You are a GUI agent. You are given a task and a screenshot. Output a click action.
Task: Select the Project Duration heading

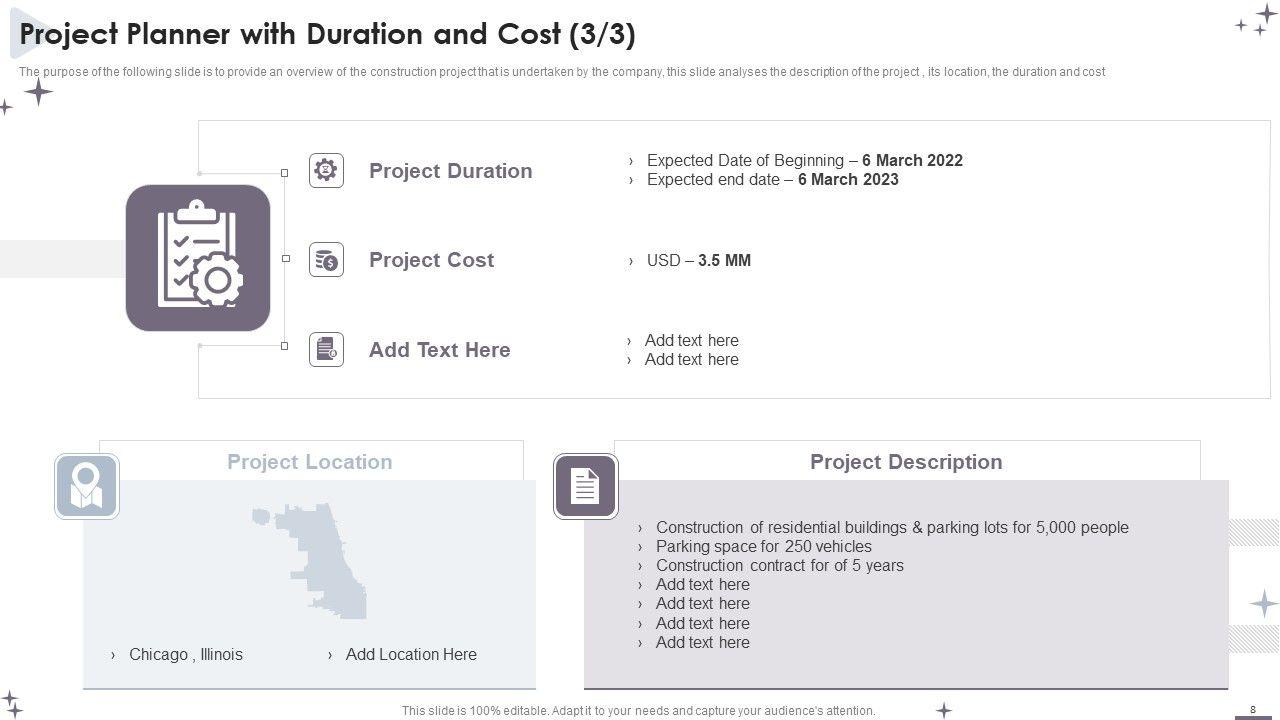[x=450, y=171]
